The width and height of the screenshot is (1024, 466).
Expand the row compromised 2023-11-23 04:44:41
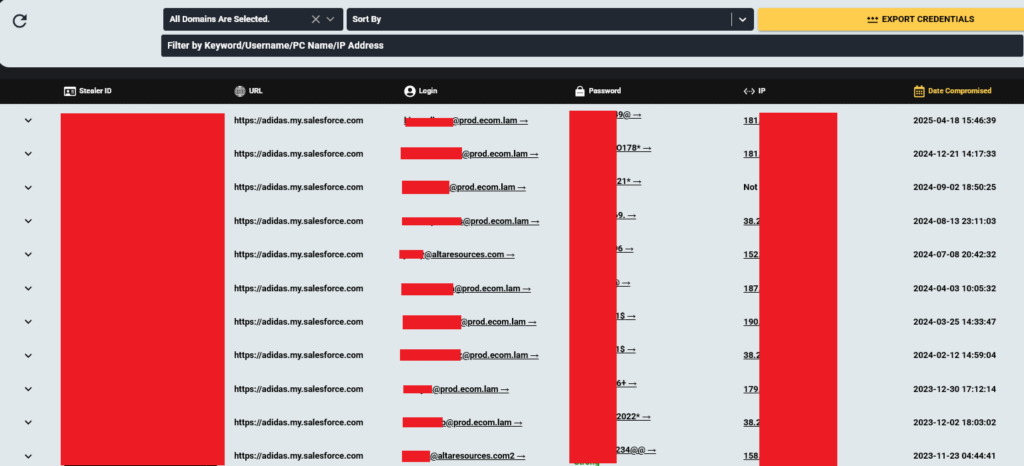coord(28,456)
